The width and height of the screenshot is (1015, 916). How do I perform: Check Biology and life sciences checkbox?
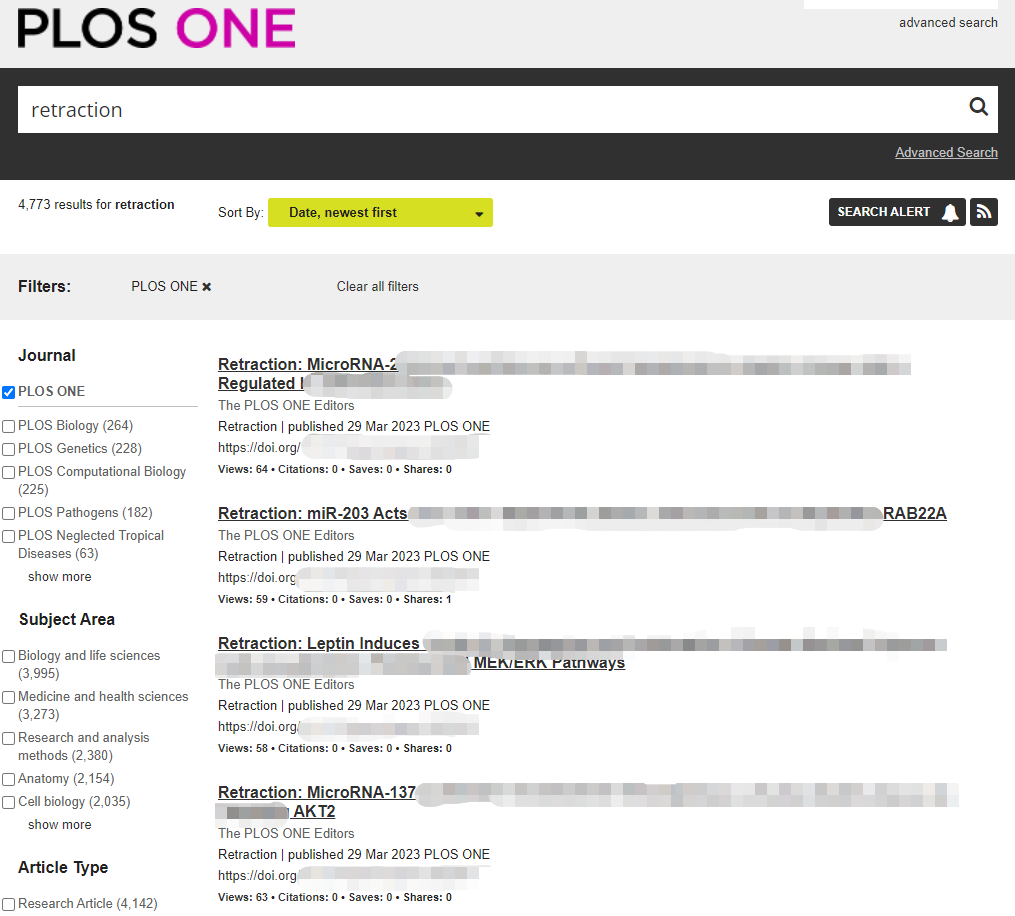(8, 656)
